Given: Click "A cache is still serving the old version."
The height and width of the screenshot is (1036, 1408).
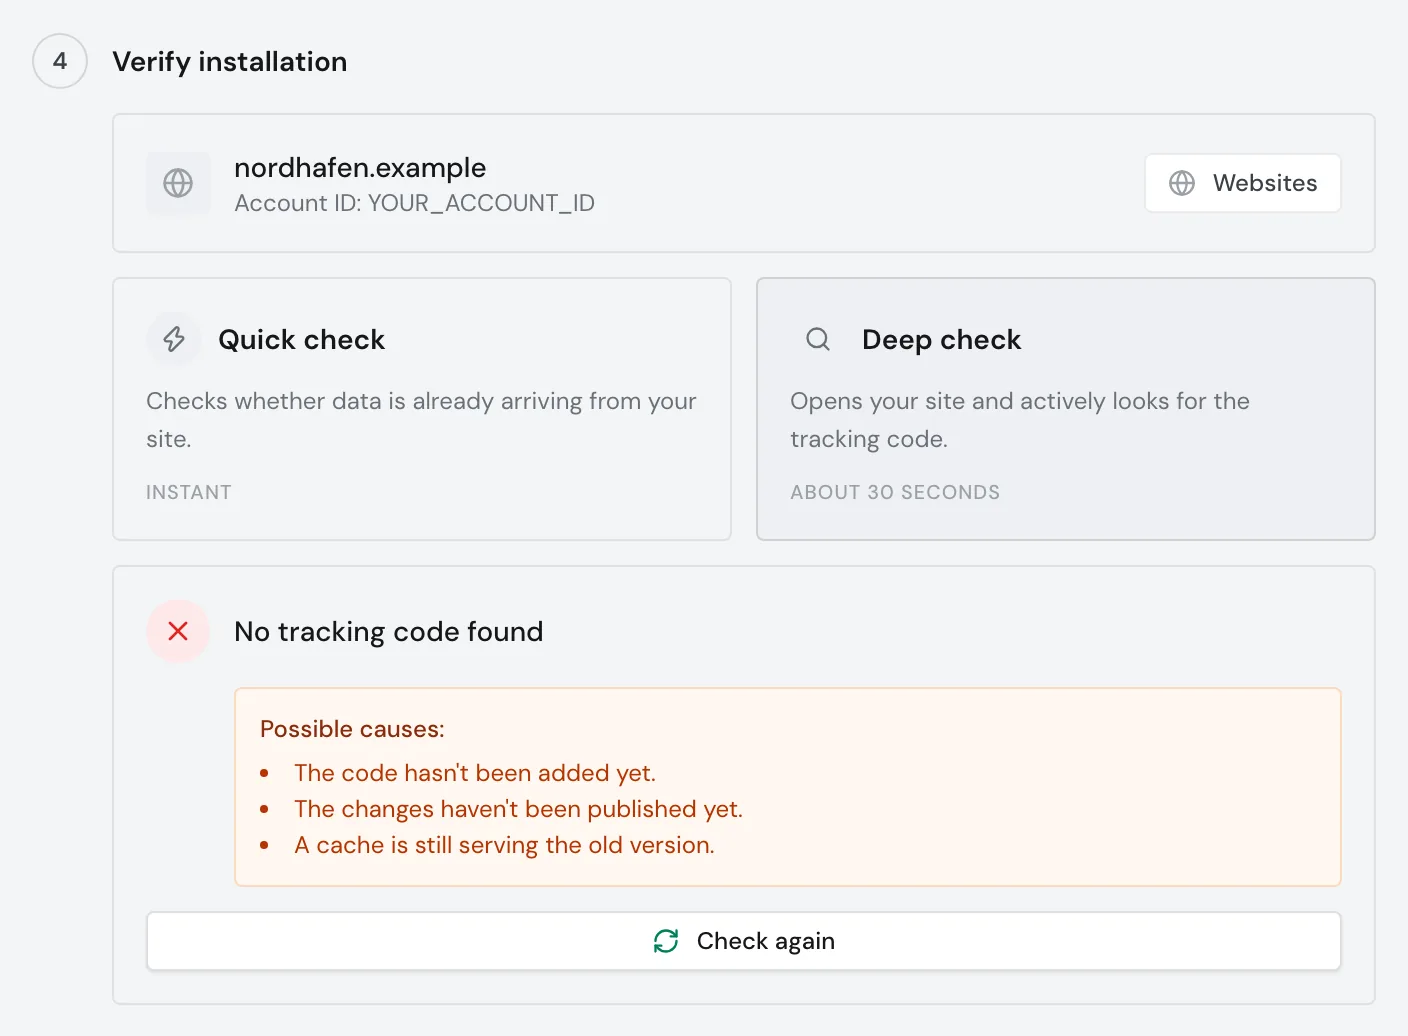Looking at the screenshot, I should (504, 845).
